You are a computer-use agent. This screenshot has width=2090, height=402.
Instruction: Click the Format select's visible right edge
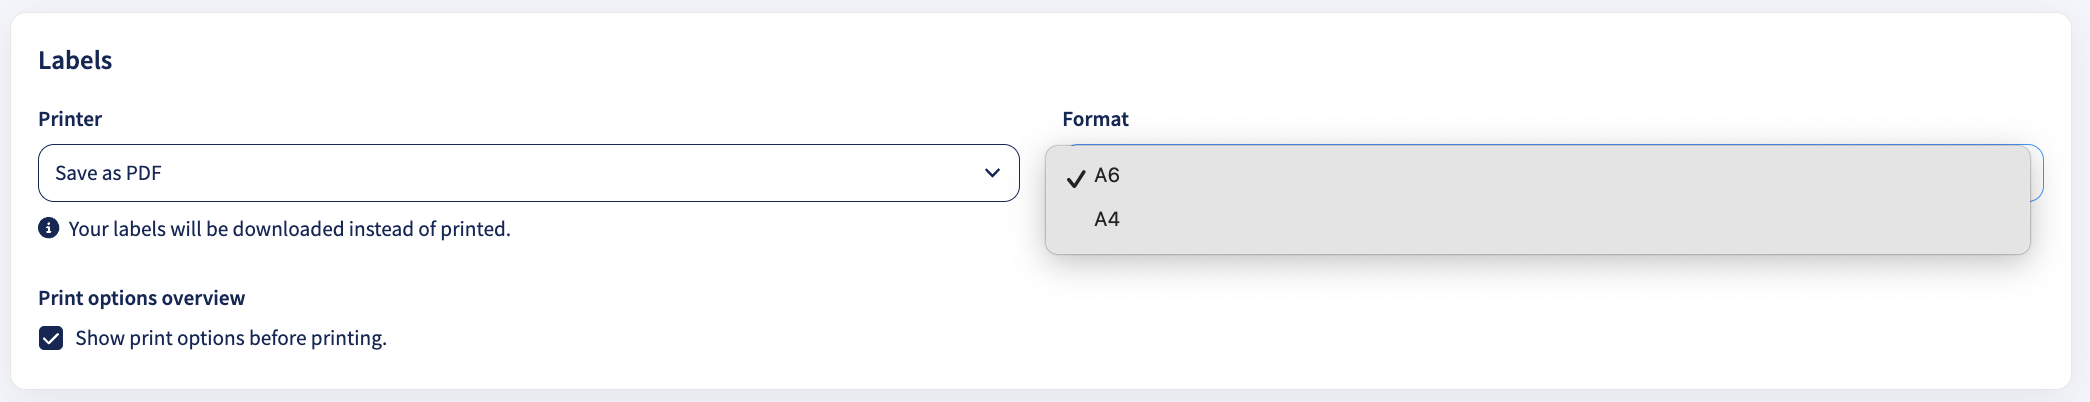(2037, 173)
